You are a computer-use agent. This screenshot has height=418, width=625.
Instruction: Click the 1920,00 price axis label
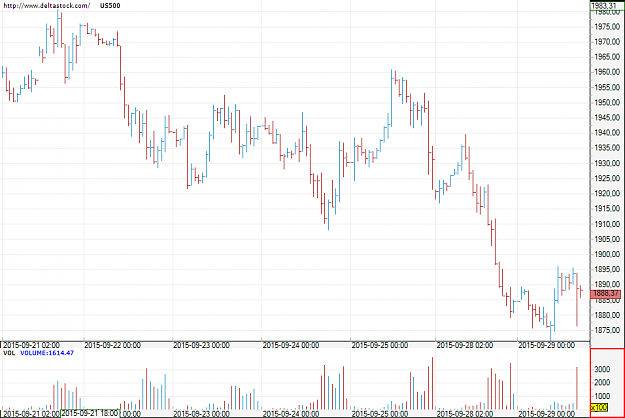coord(607,193)
